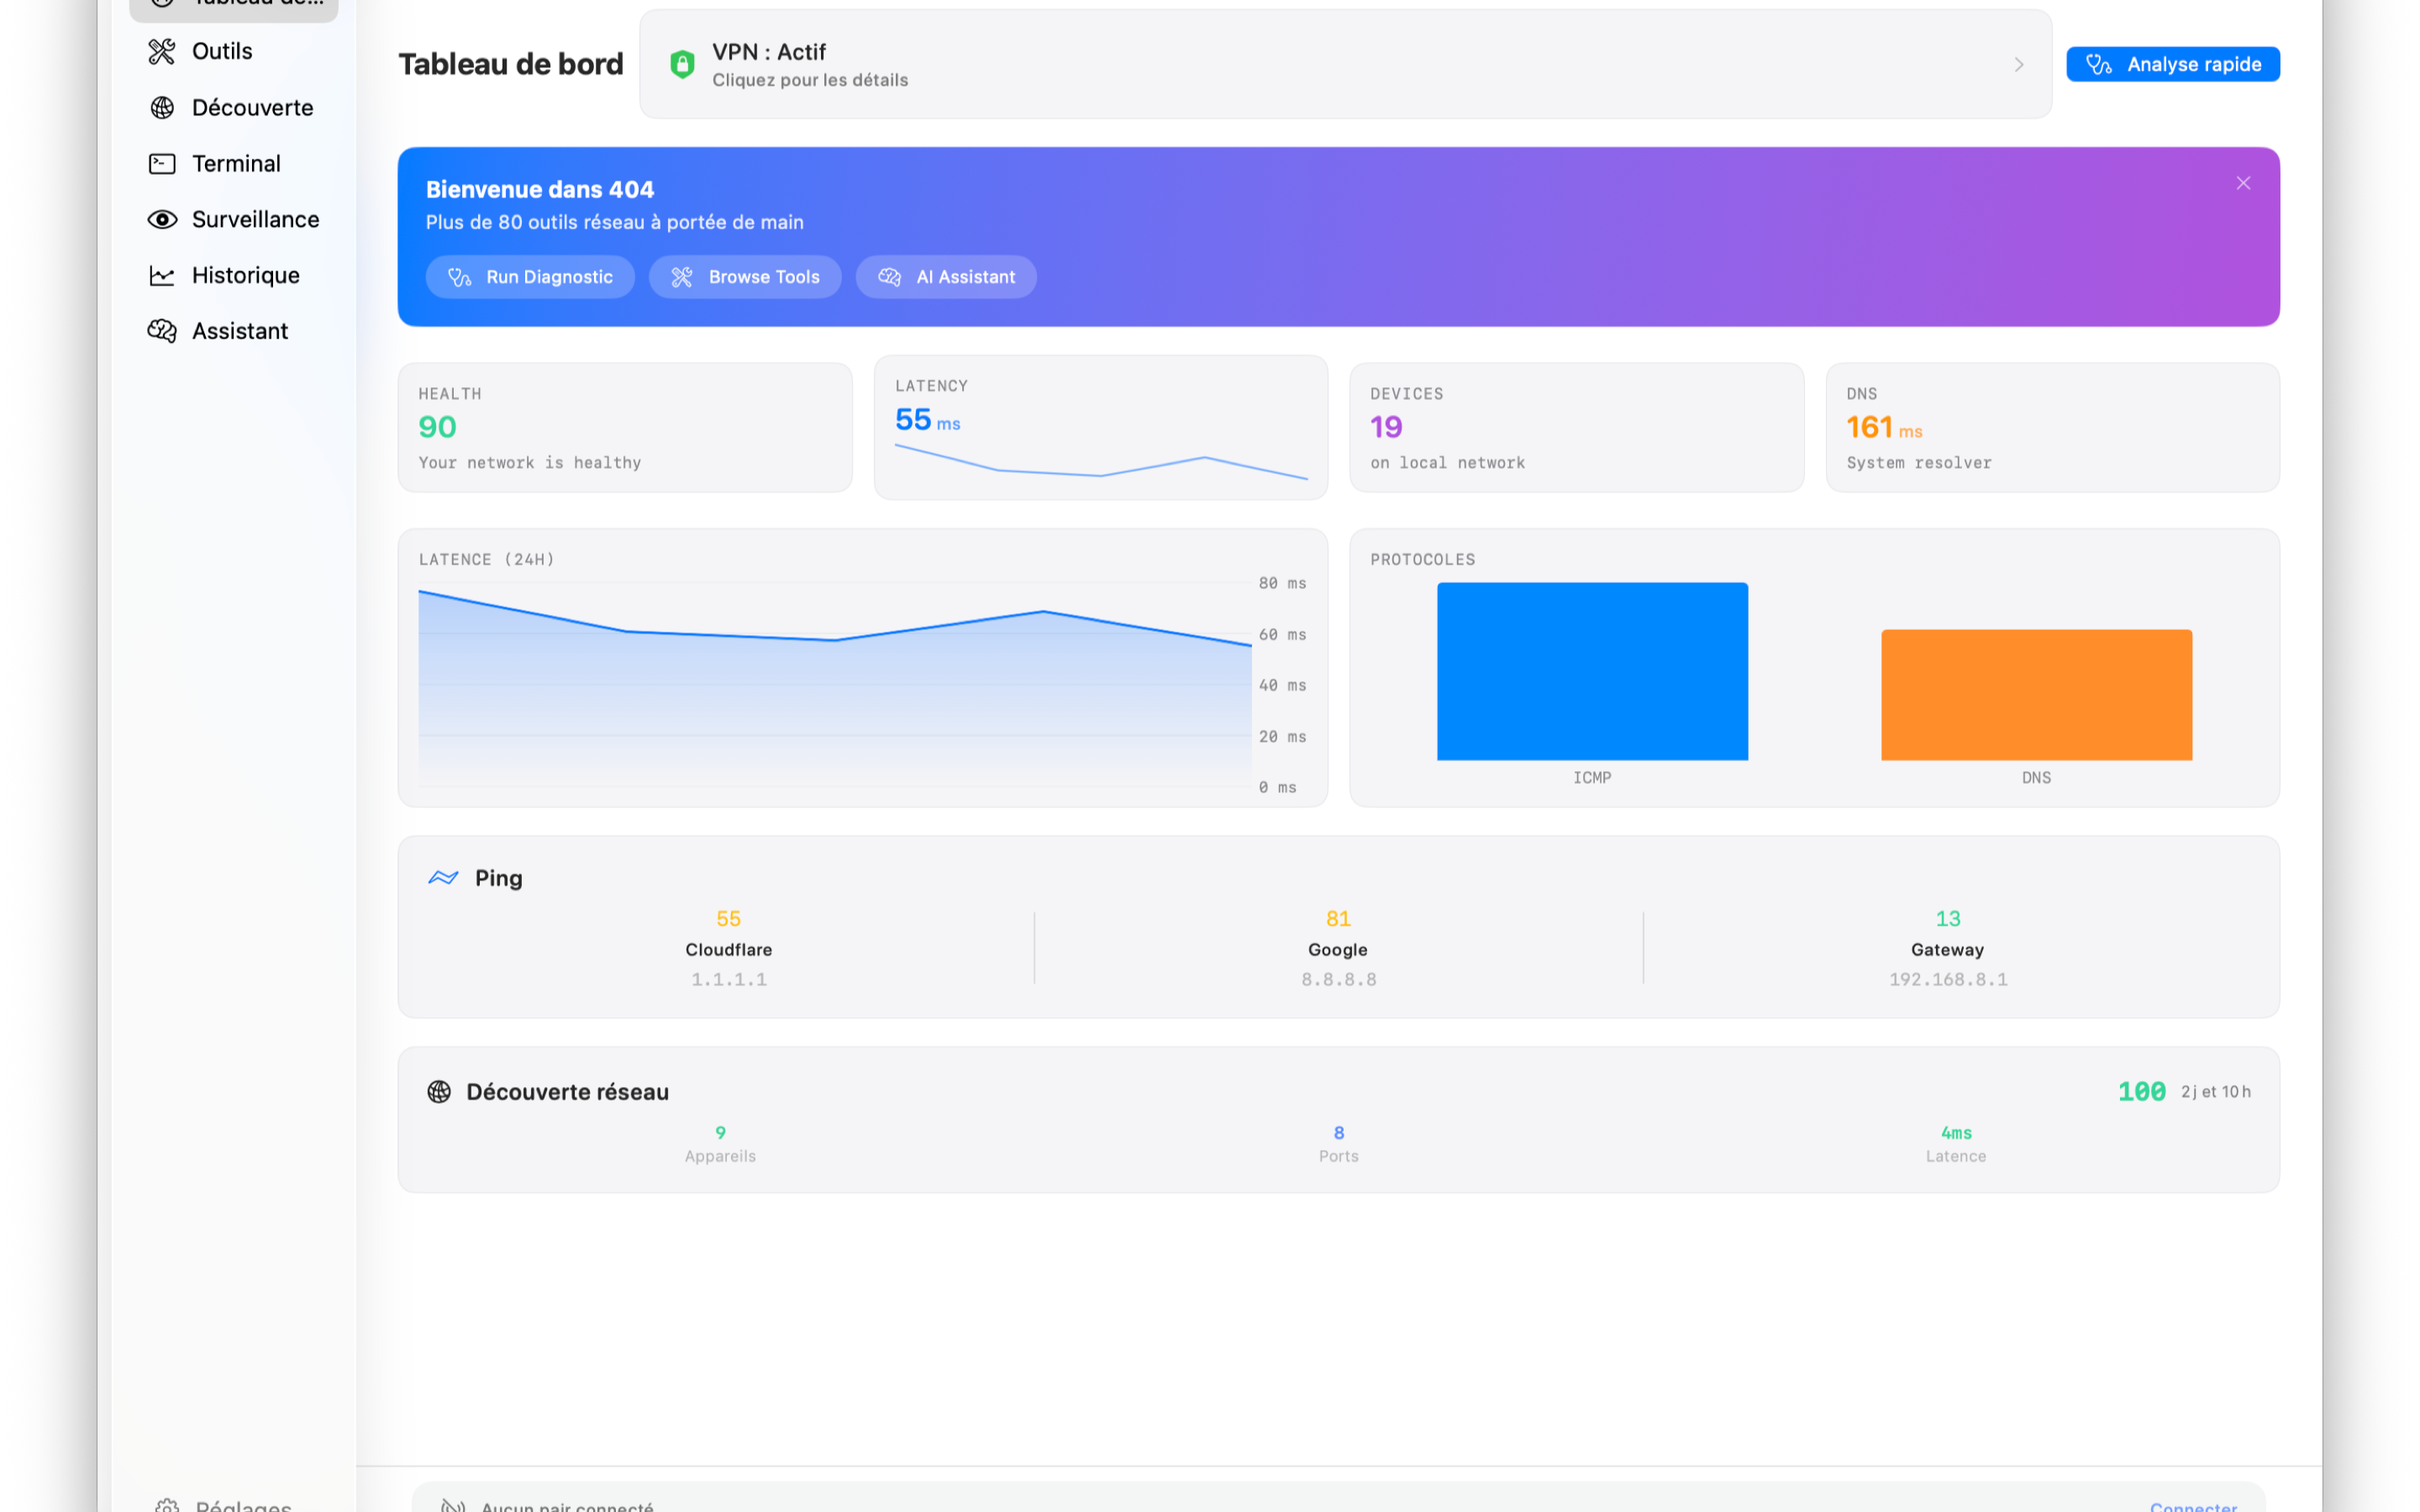2420x1512 pixels.
Task: Click the green VPN shield icon
Action: coord(682,64)
